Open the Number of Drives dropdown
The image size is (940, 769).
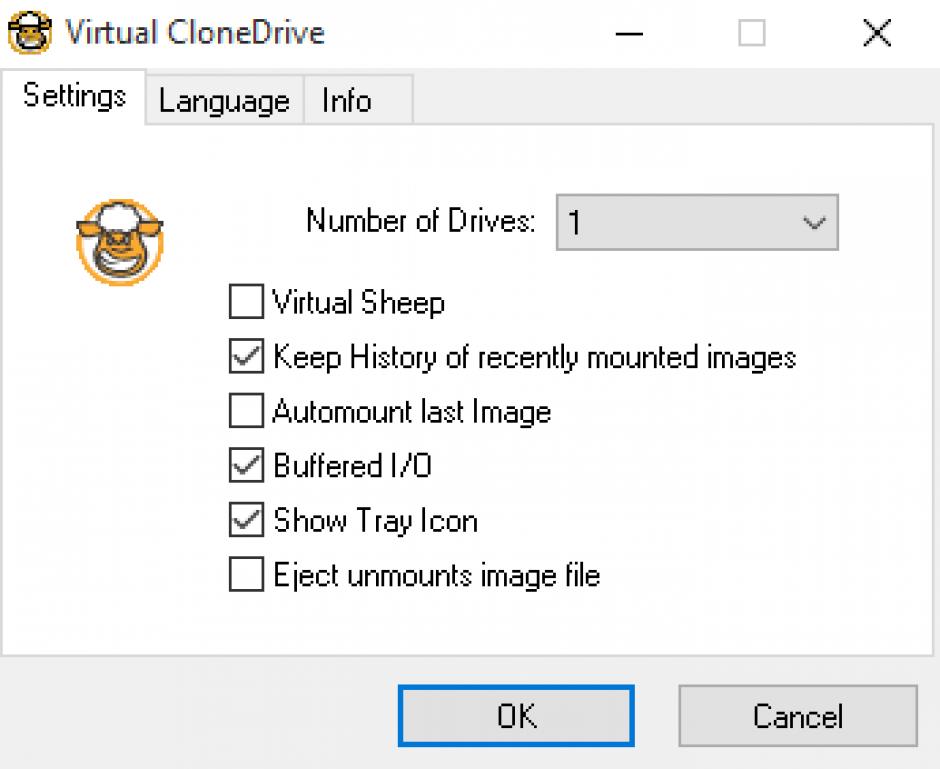(697, 222)
